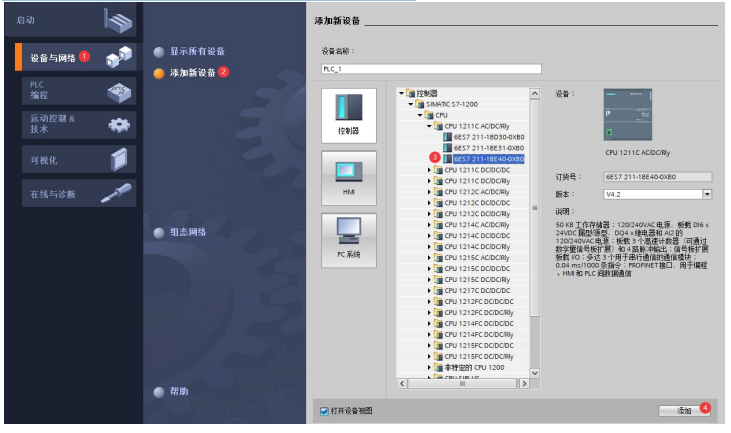731x433 pixels.
Task: Click the SIMATIC S7-1200 folder icon
Action: [420, 104]
